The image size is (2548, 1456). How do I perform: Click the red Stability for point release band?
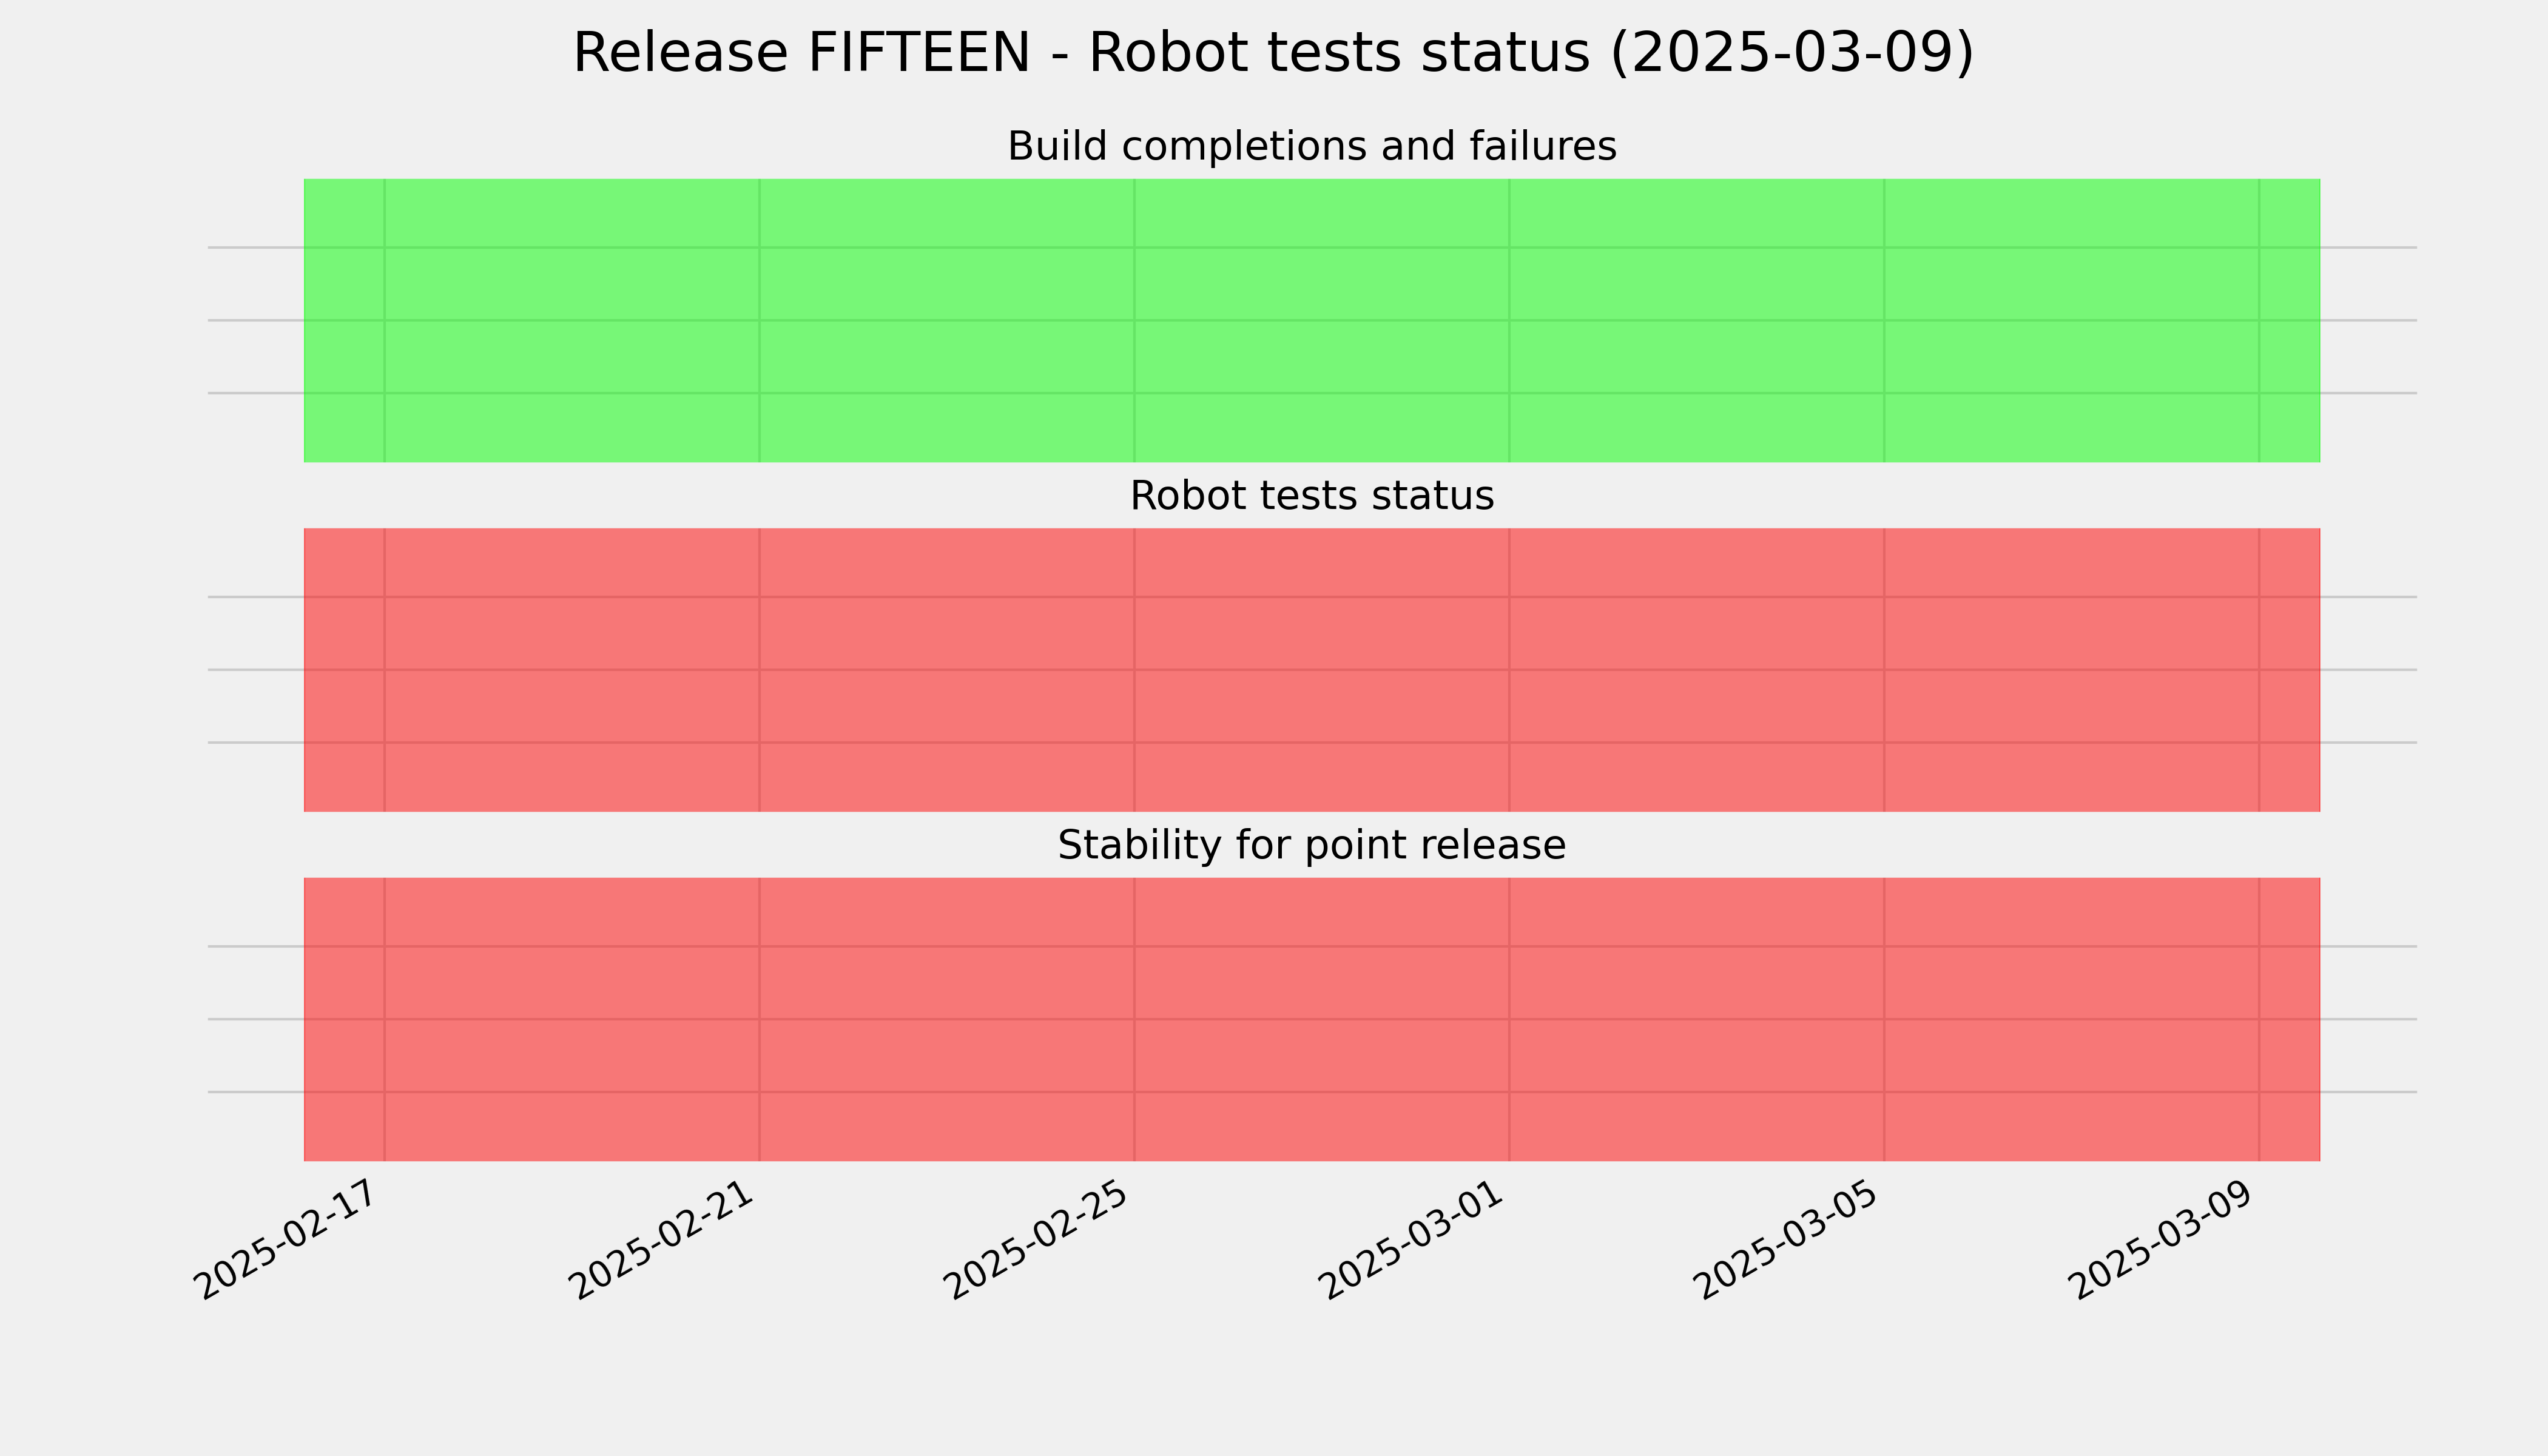pyautogui.click(x=1312, y=1019)
